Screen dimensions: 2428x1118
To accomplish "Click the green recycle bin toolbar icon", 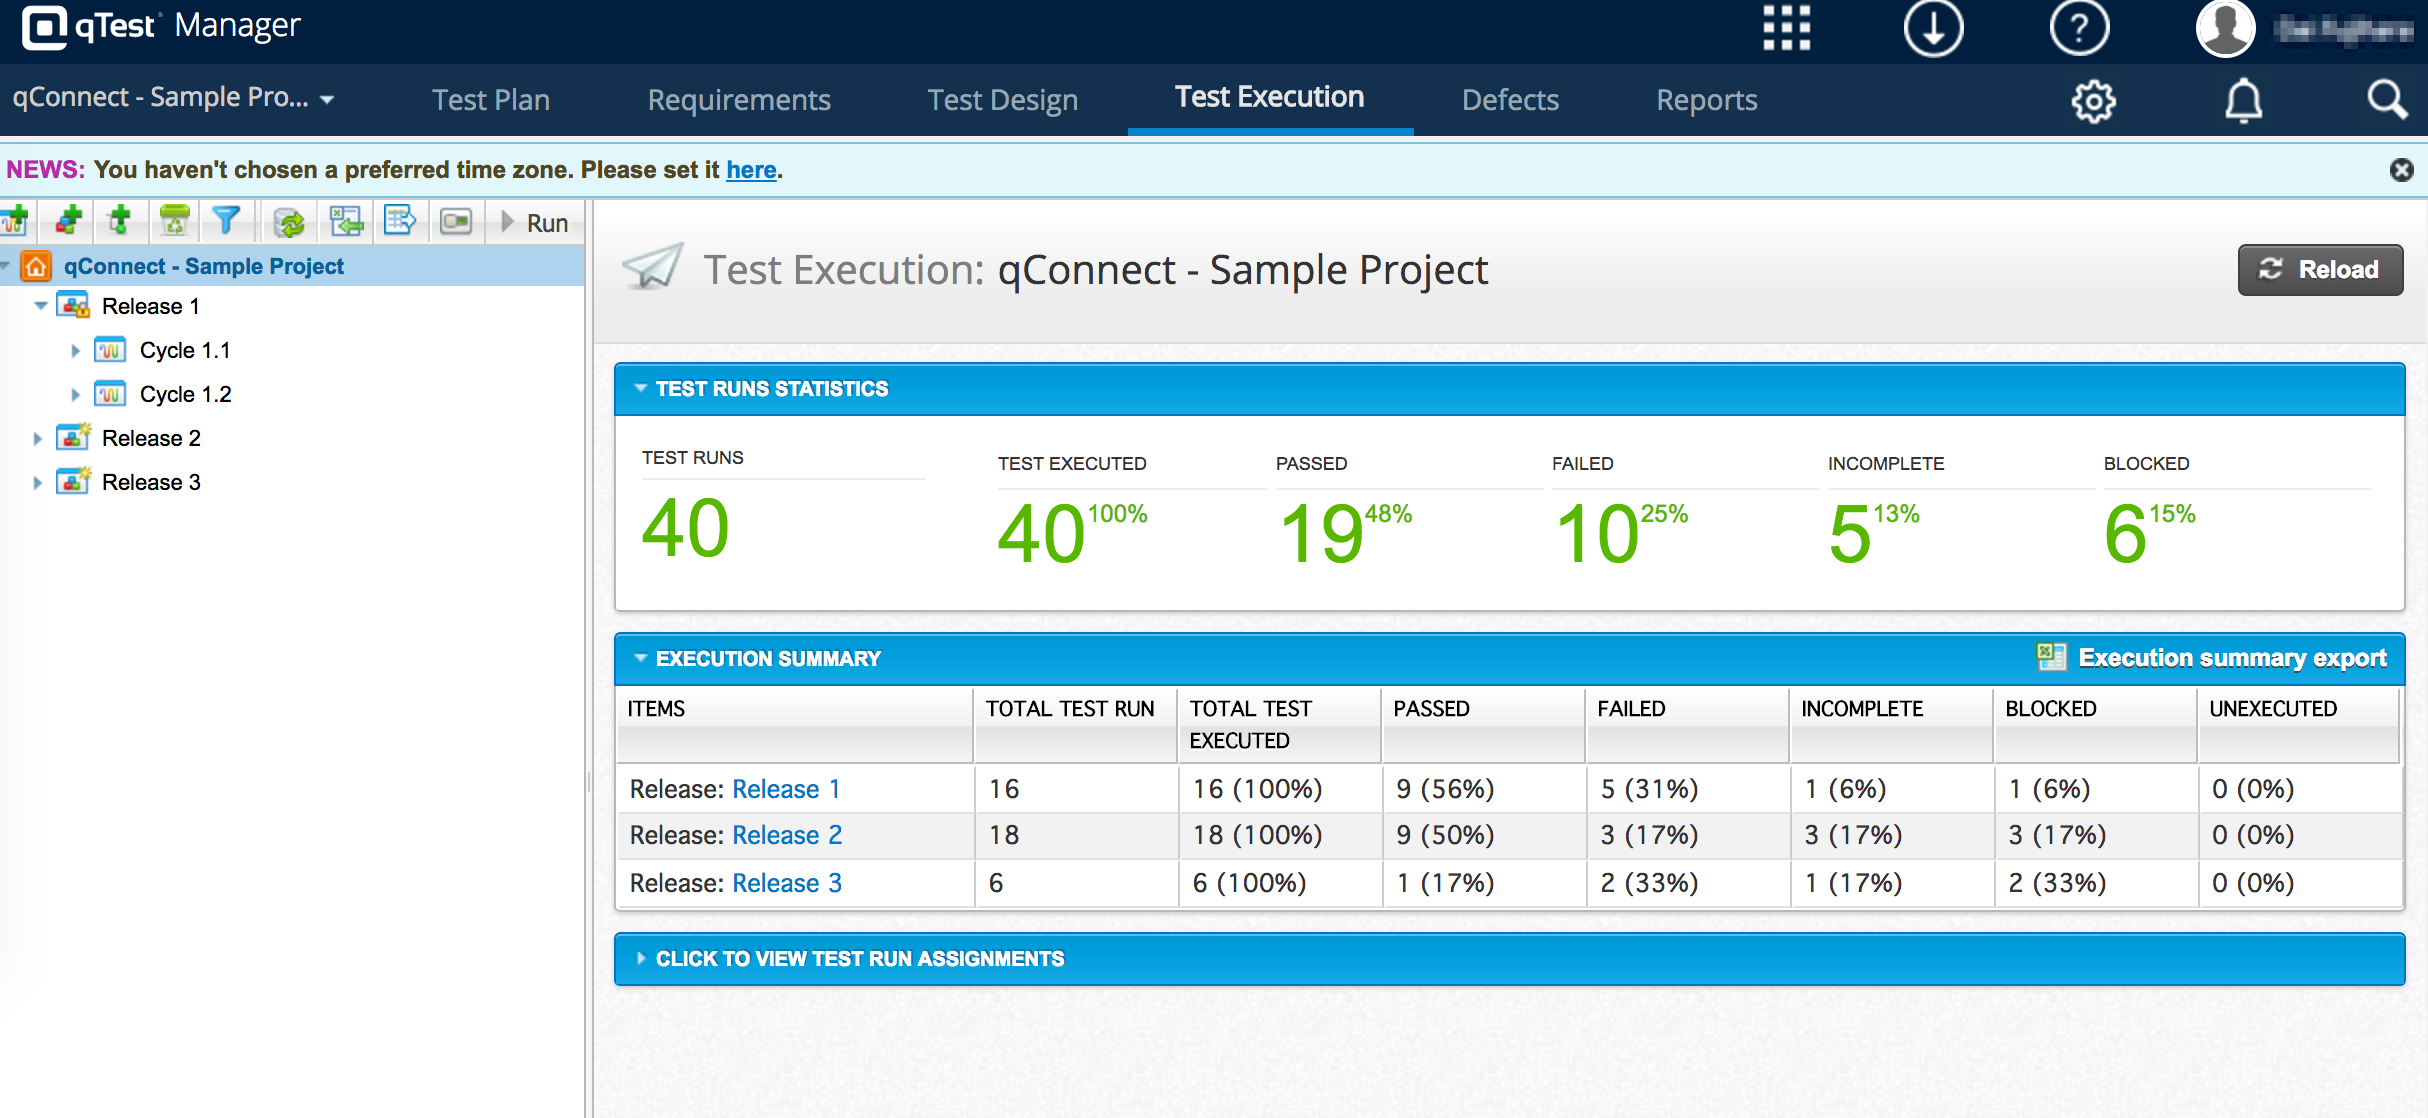I will tap(175, 221).
